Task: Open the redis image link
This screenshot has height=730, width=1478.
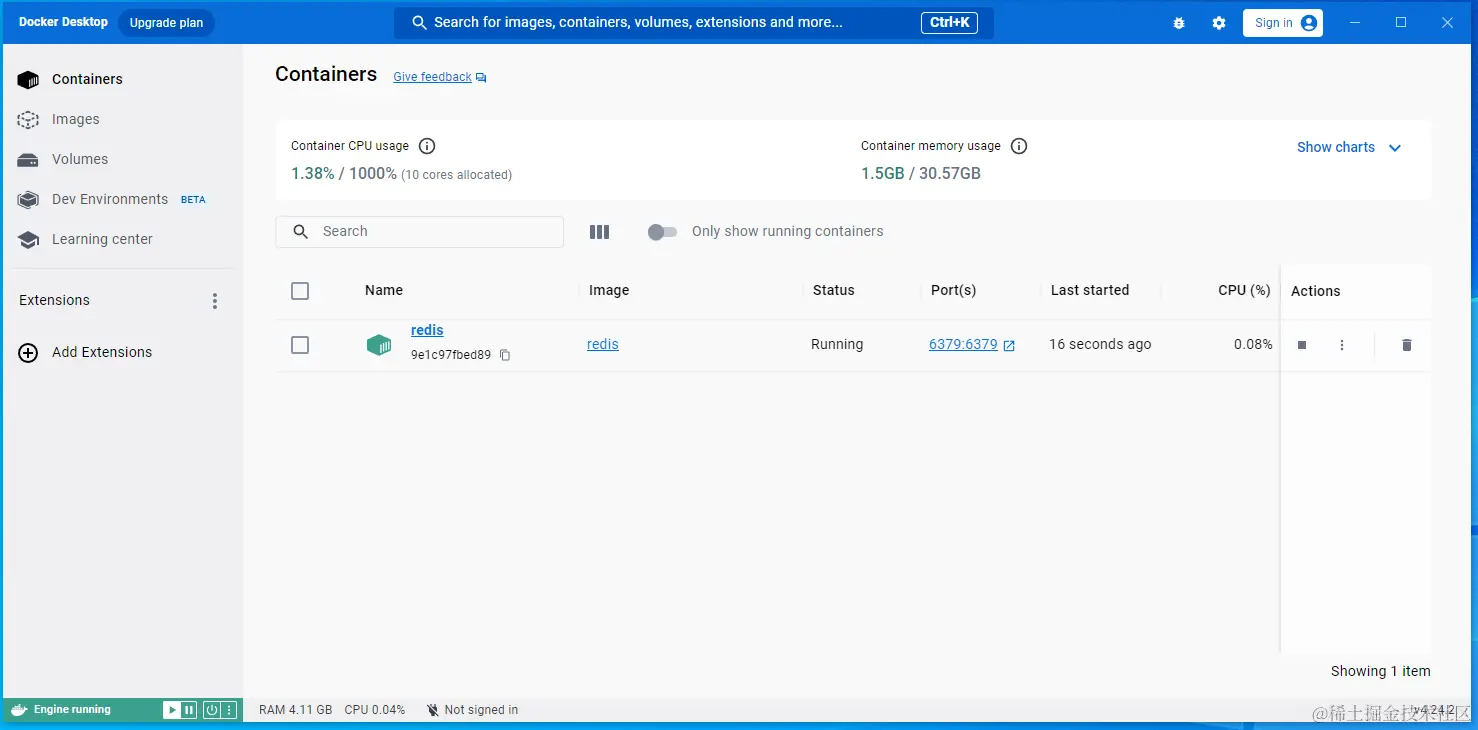Action: [603, 344]
